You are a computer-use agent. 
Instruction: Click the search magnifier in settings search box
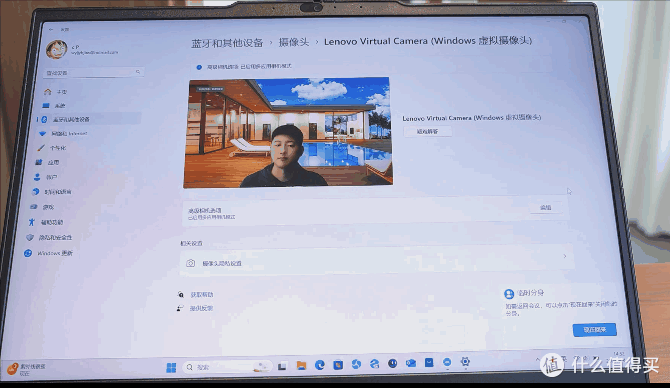click(x=138, y=72)
